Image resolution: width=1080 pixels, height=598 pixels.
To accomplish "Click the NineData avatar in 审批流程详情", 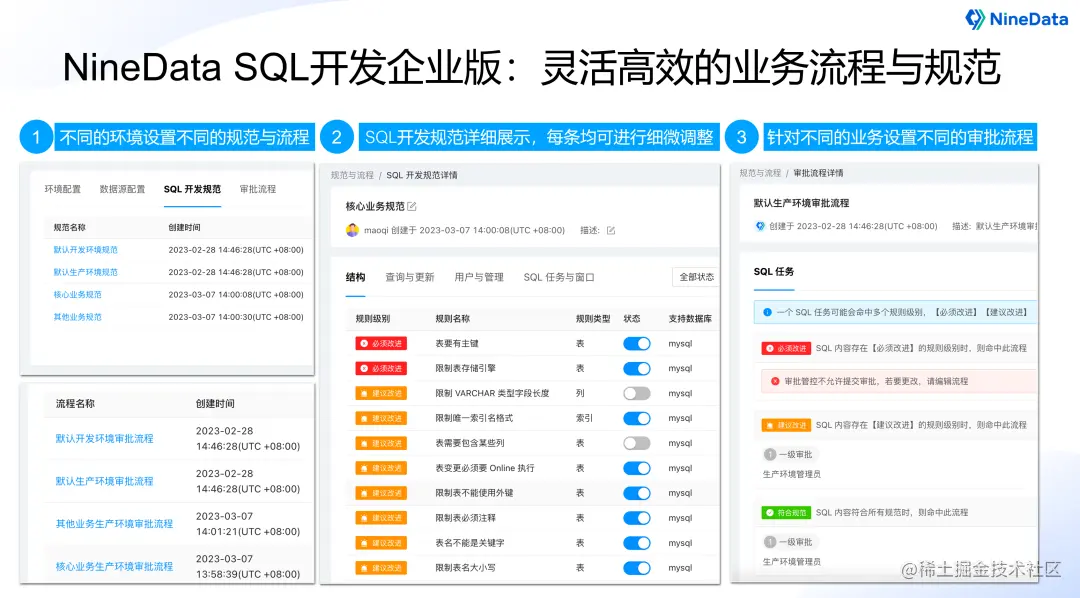I will (x=760, y=226).
